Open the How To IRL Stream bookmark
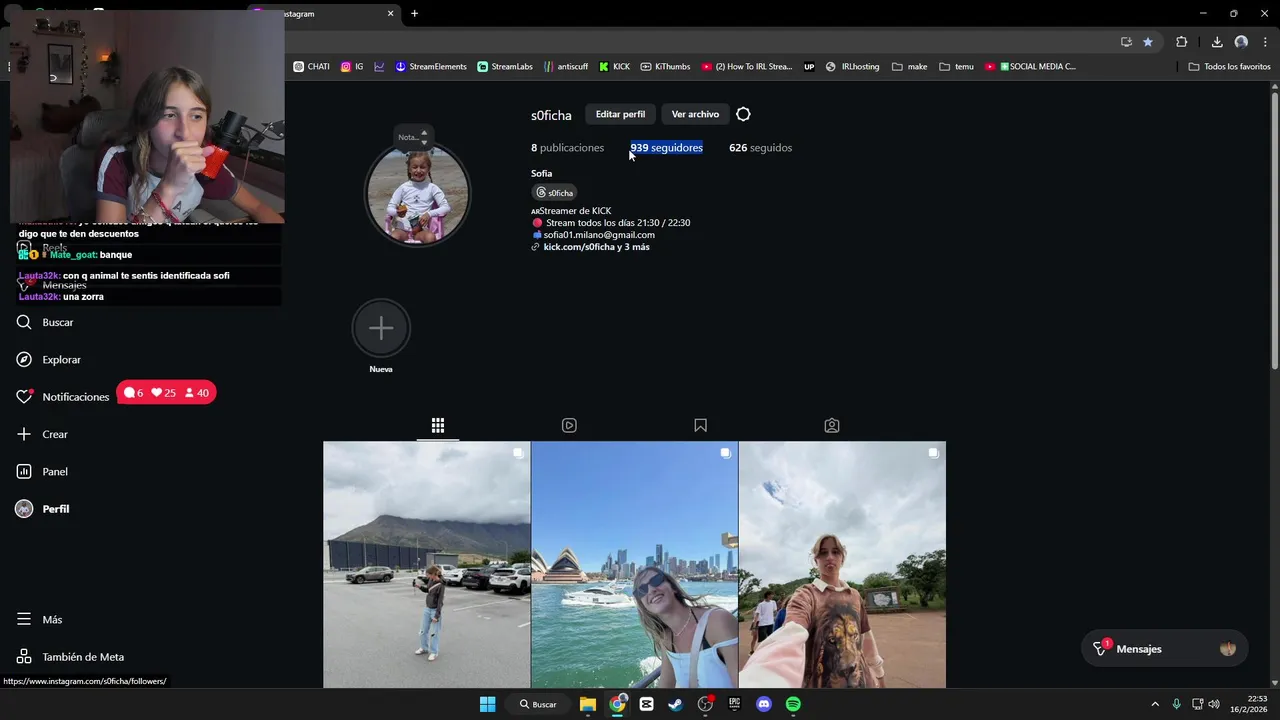The height and width of the screenshot is (720, 1280). (x=747, y=67)
